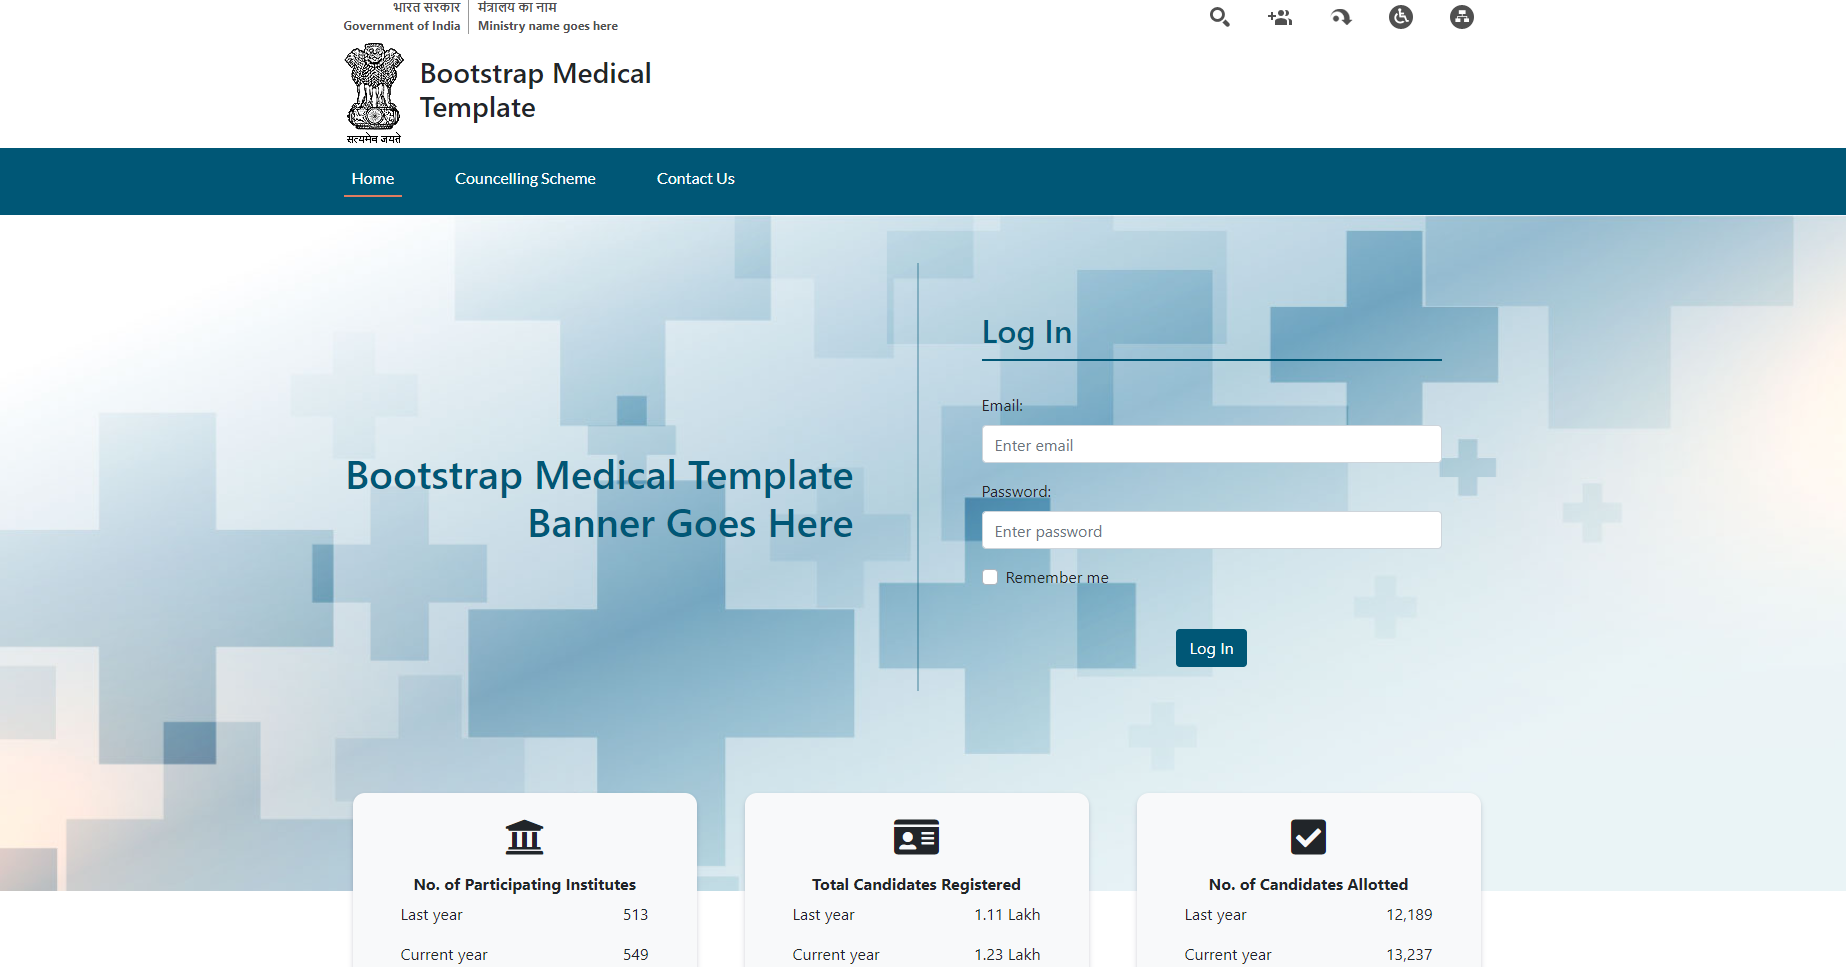The height and width of the screenshot is (967, 1846).
Task: Click the skip to content arrow icon
Action: 1341,17
